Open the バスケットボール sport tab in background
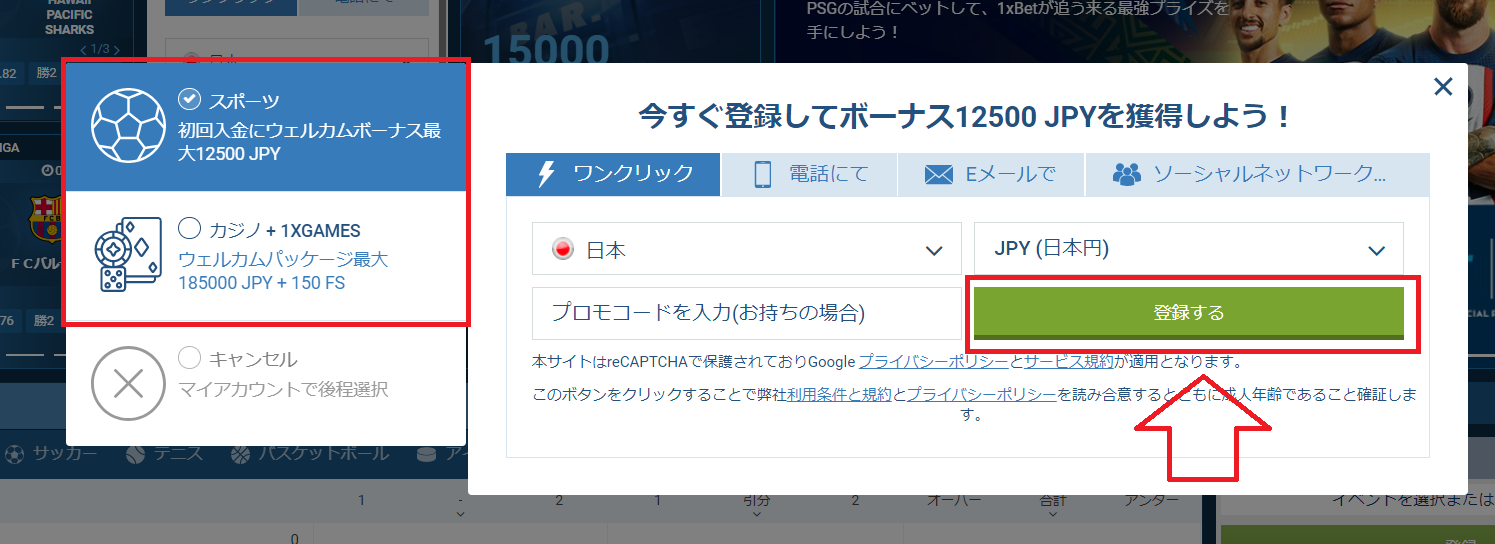The height and width of the screenshot is (544, 1495). [312, 454]
